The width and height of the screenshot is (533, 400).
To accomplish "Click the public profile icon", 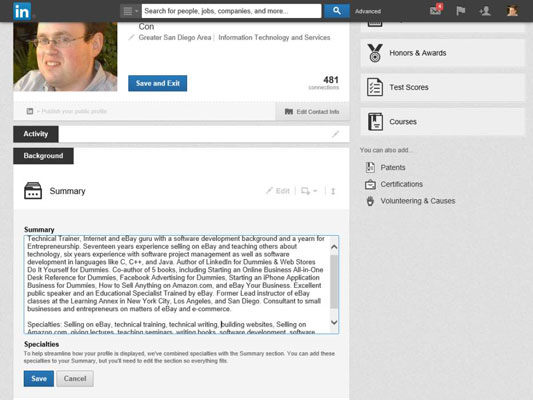I will [30, 111].
